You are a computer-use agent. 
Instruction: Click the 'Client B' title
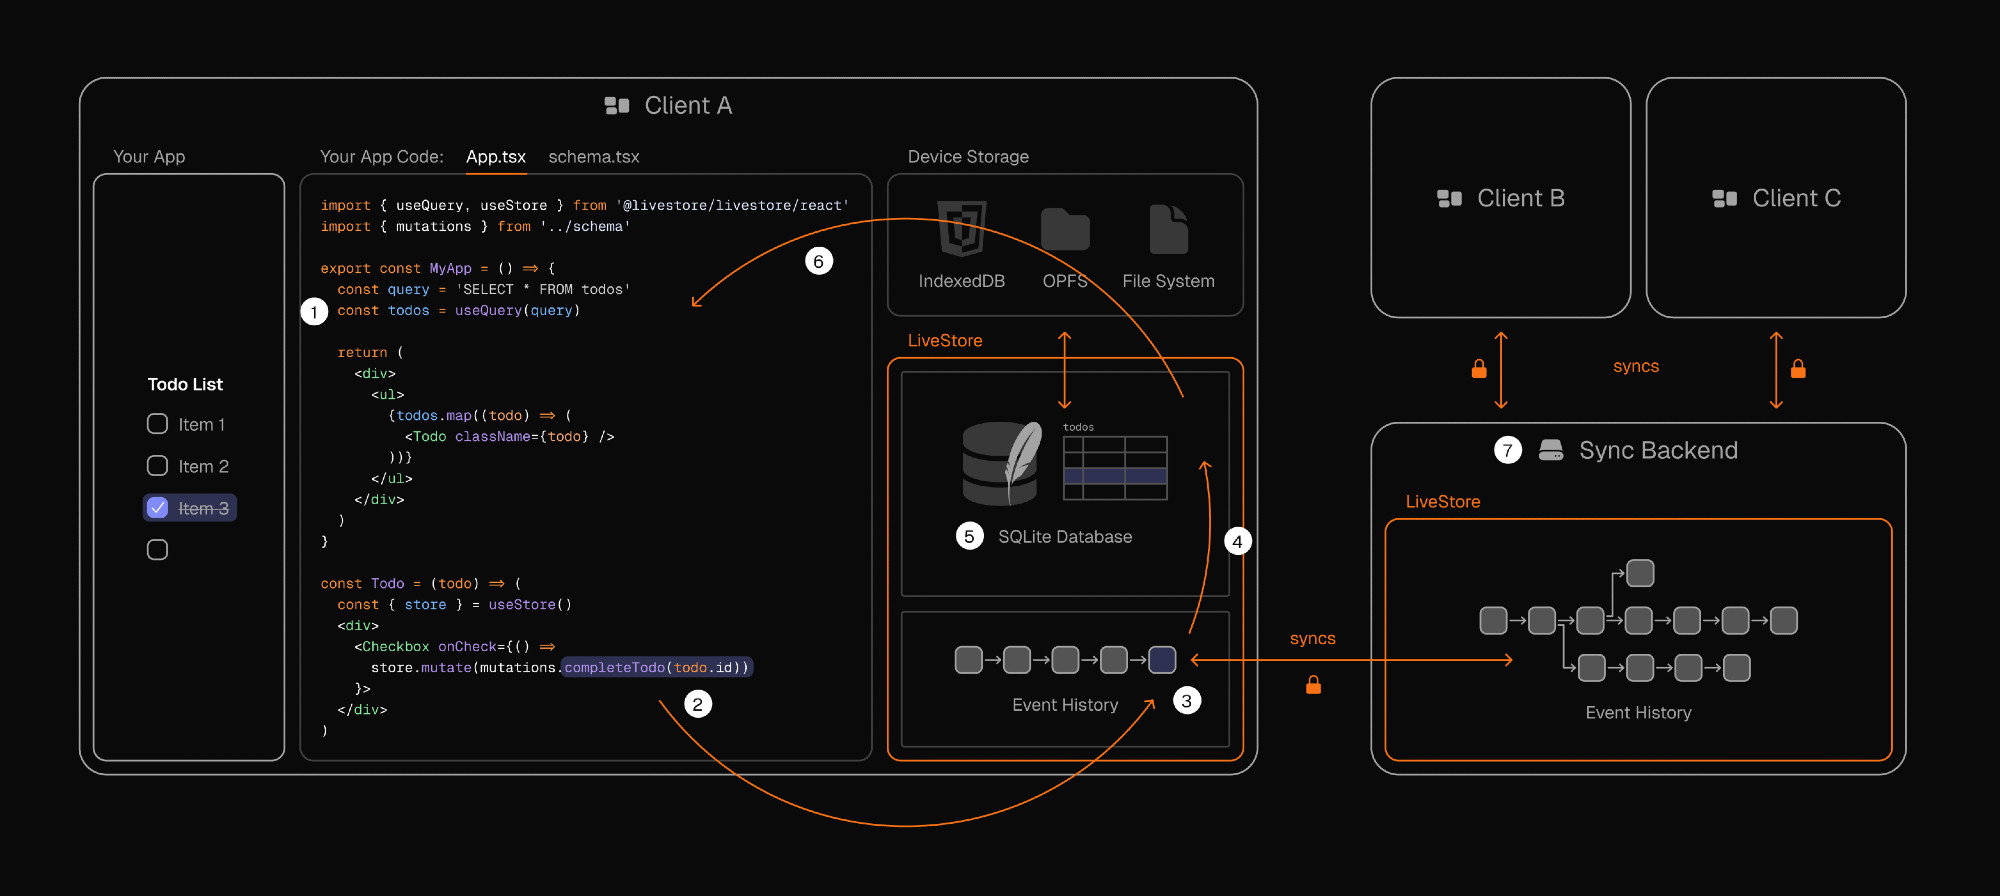(x=1521, y=198)
